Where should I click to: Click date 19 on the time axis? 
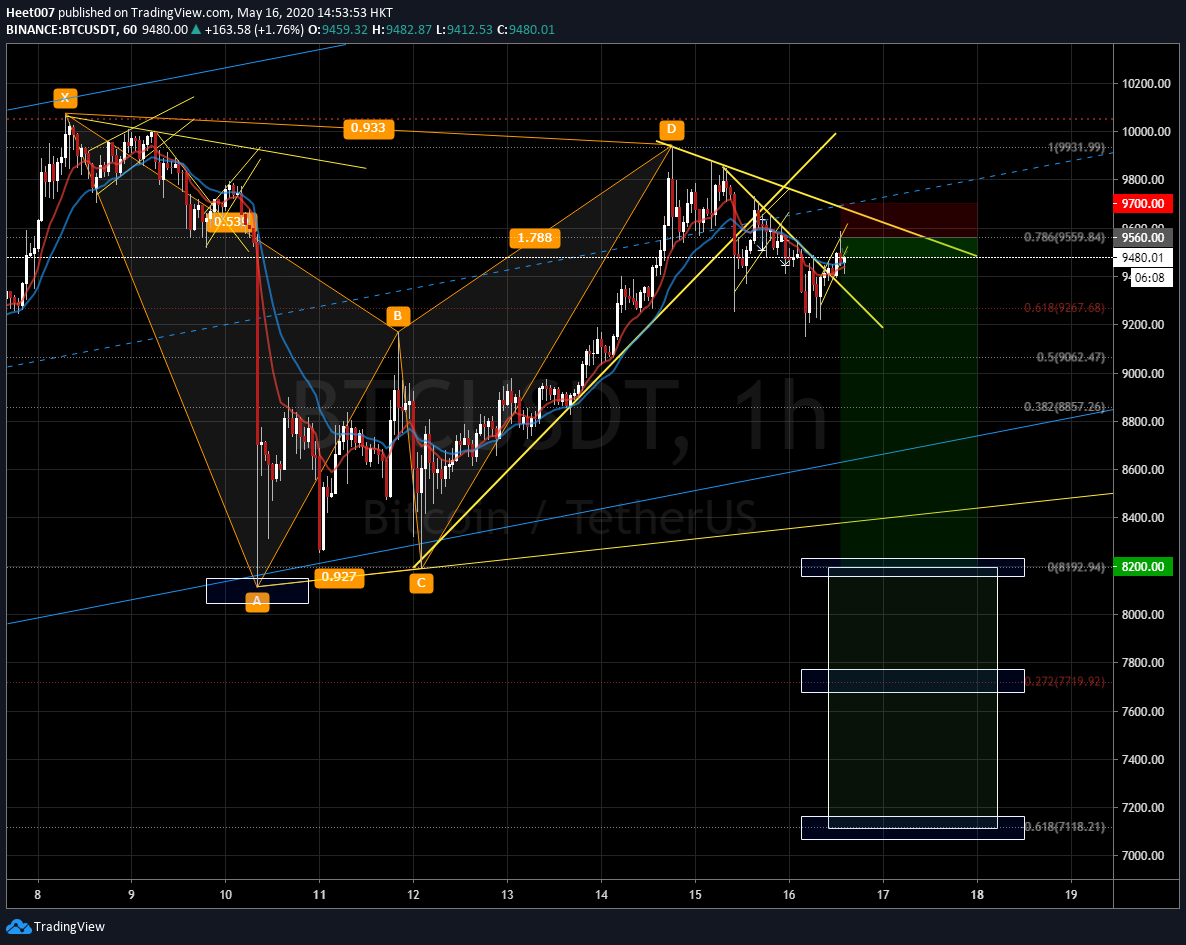click(1071, 895)
